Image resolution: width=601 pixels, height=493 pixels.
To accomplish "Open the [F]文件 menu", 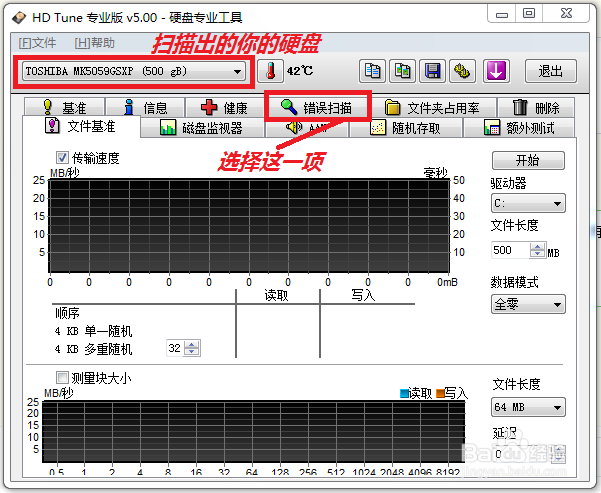I will point(37,43).
